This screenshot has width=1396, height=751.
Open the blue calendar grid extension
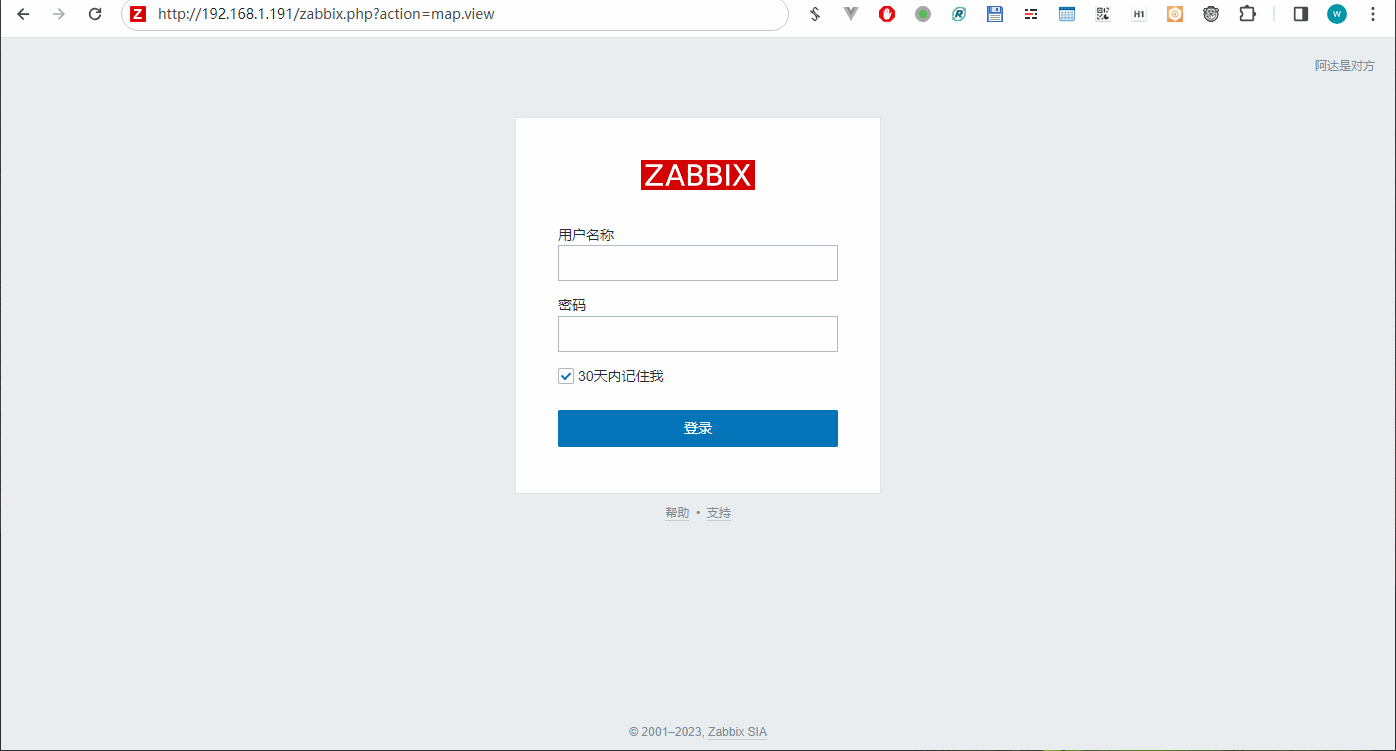(1067, 14)
